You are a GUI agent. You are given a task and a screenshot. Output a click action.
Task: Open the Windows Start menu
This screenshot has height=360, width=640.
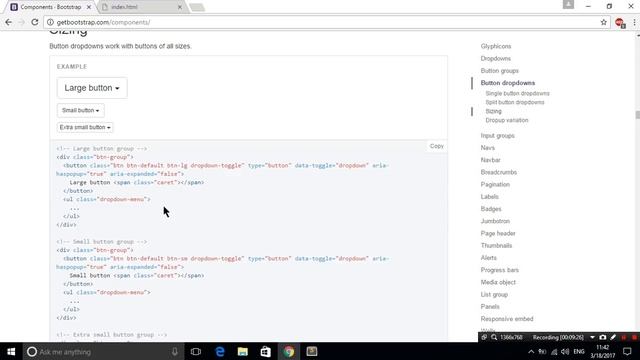tap(11, 351)
